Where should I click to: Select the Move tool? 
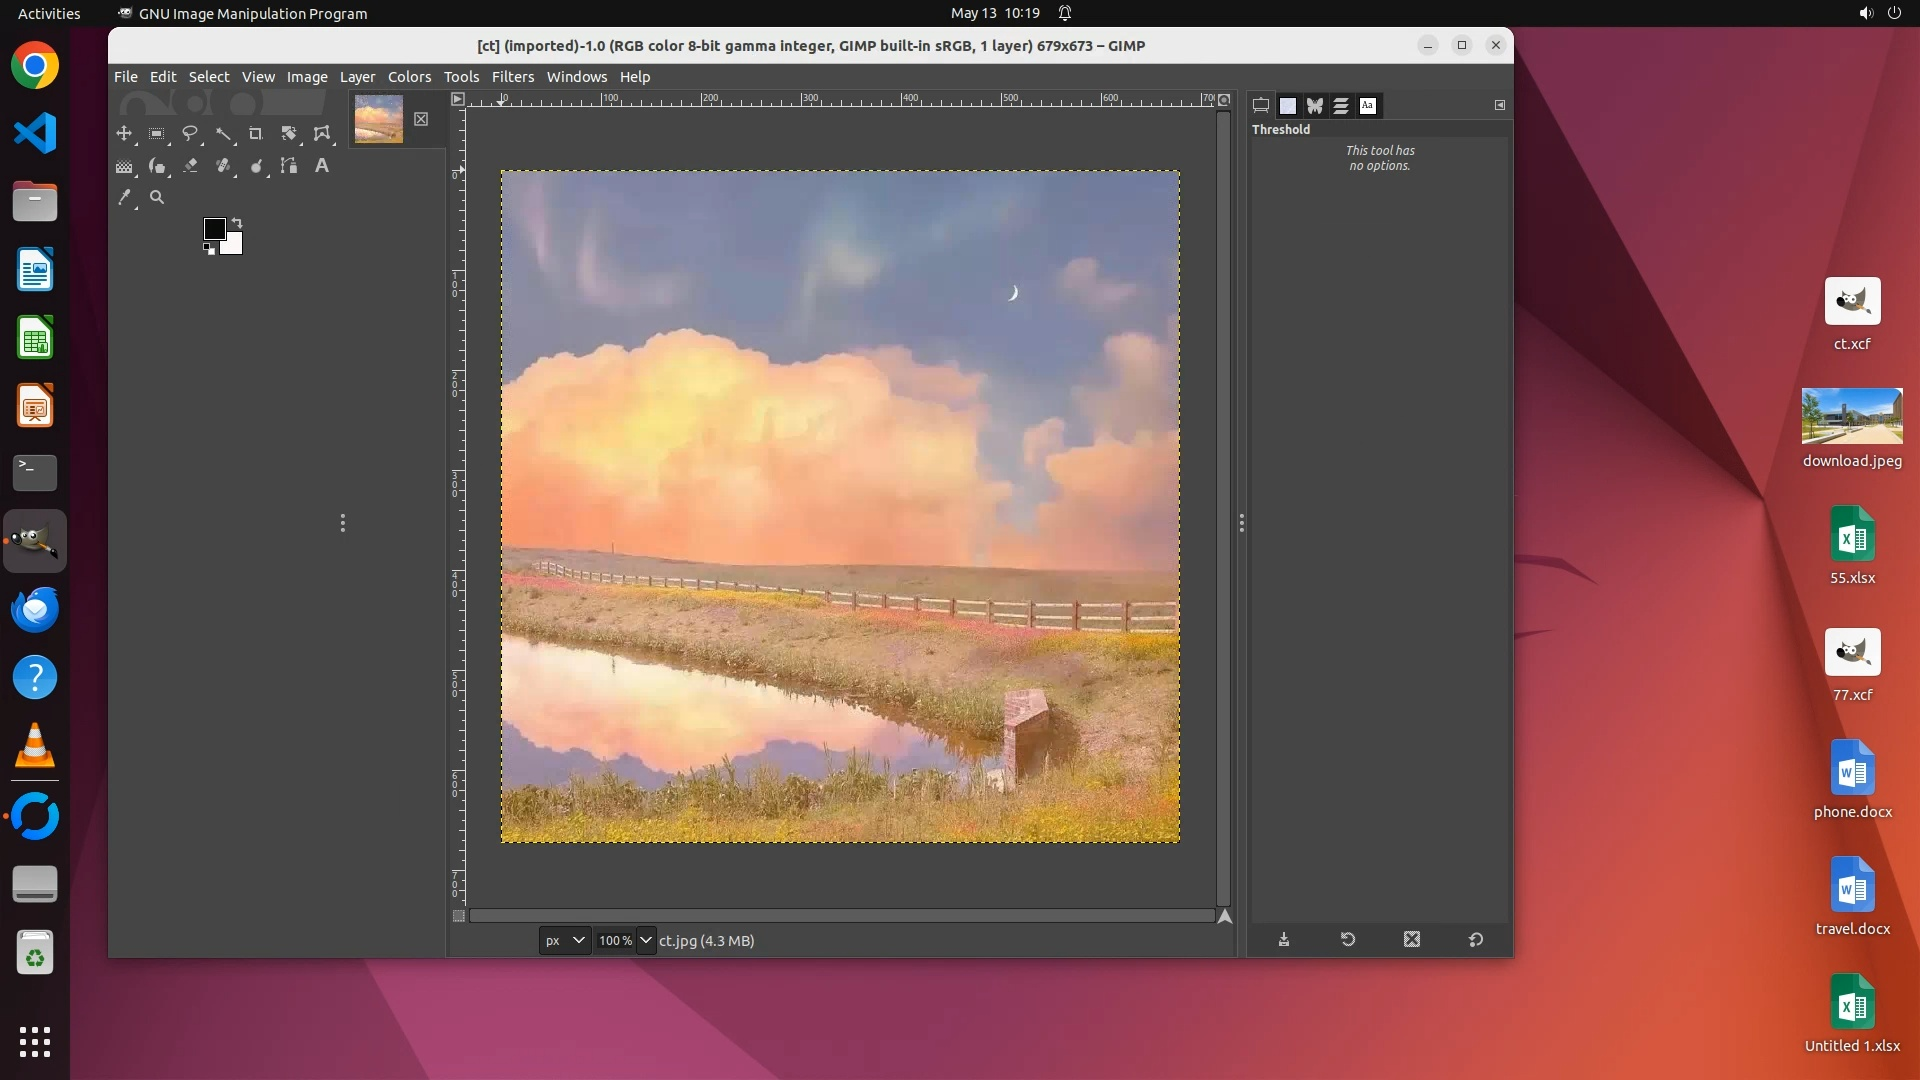(x=124, y=133)
